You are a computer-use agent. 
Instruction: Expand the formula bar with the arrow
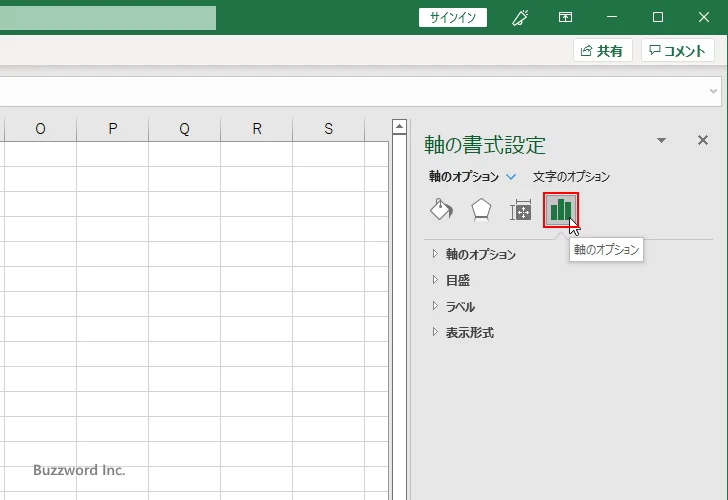714,91
